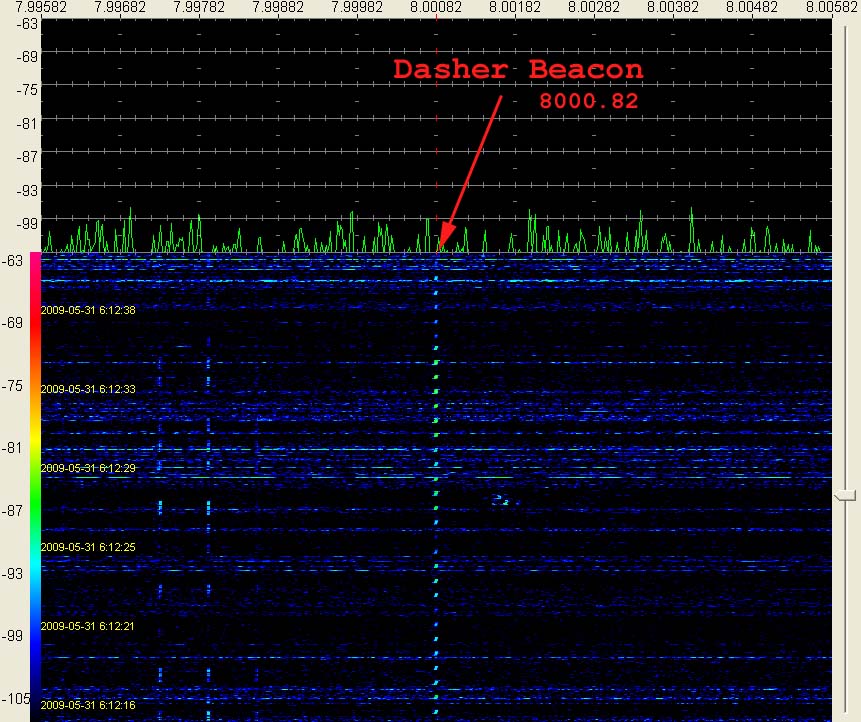Click frequency label 7.99982
Image resolution: width=861 pixels, height=722 pixels.
click(357, 7)
